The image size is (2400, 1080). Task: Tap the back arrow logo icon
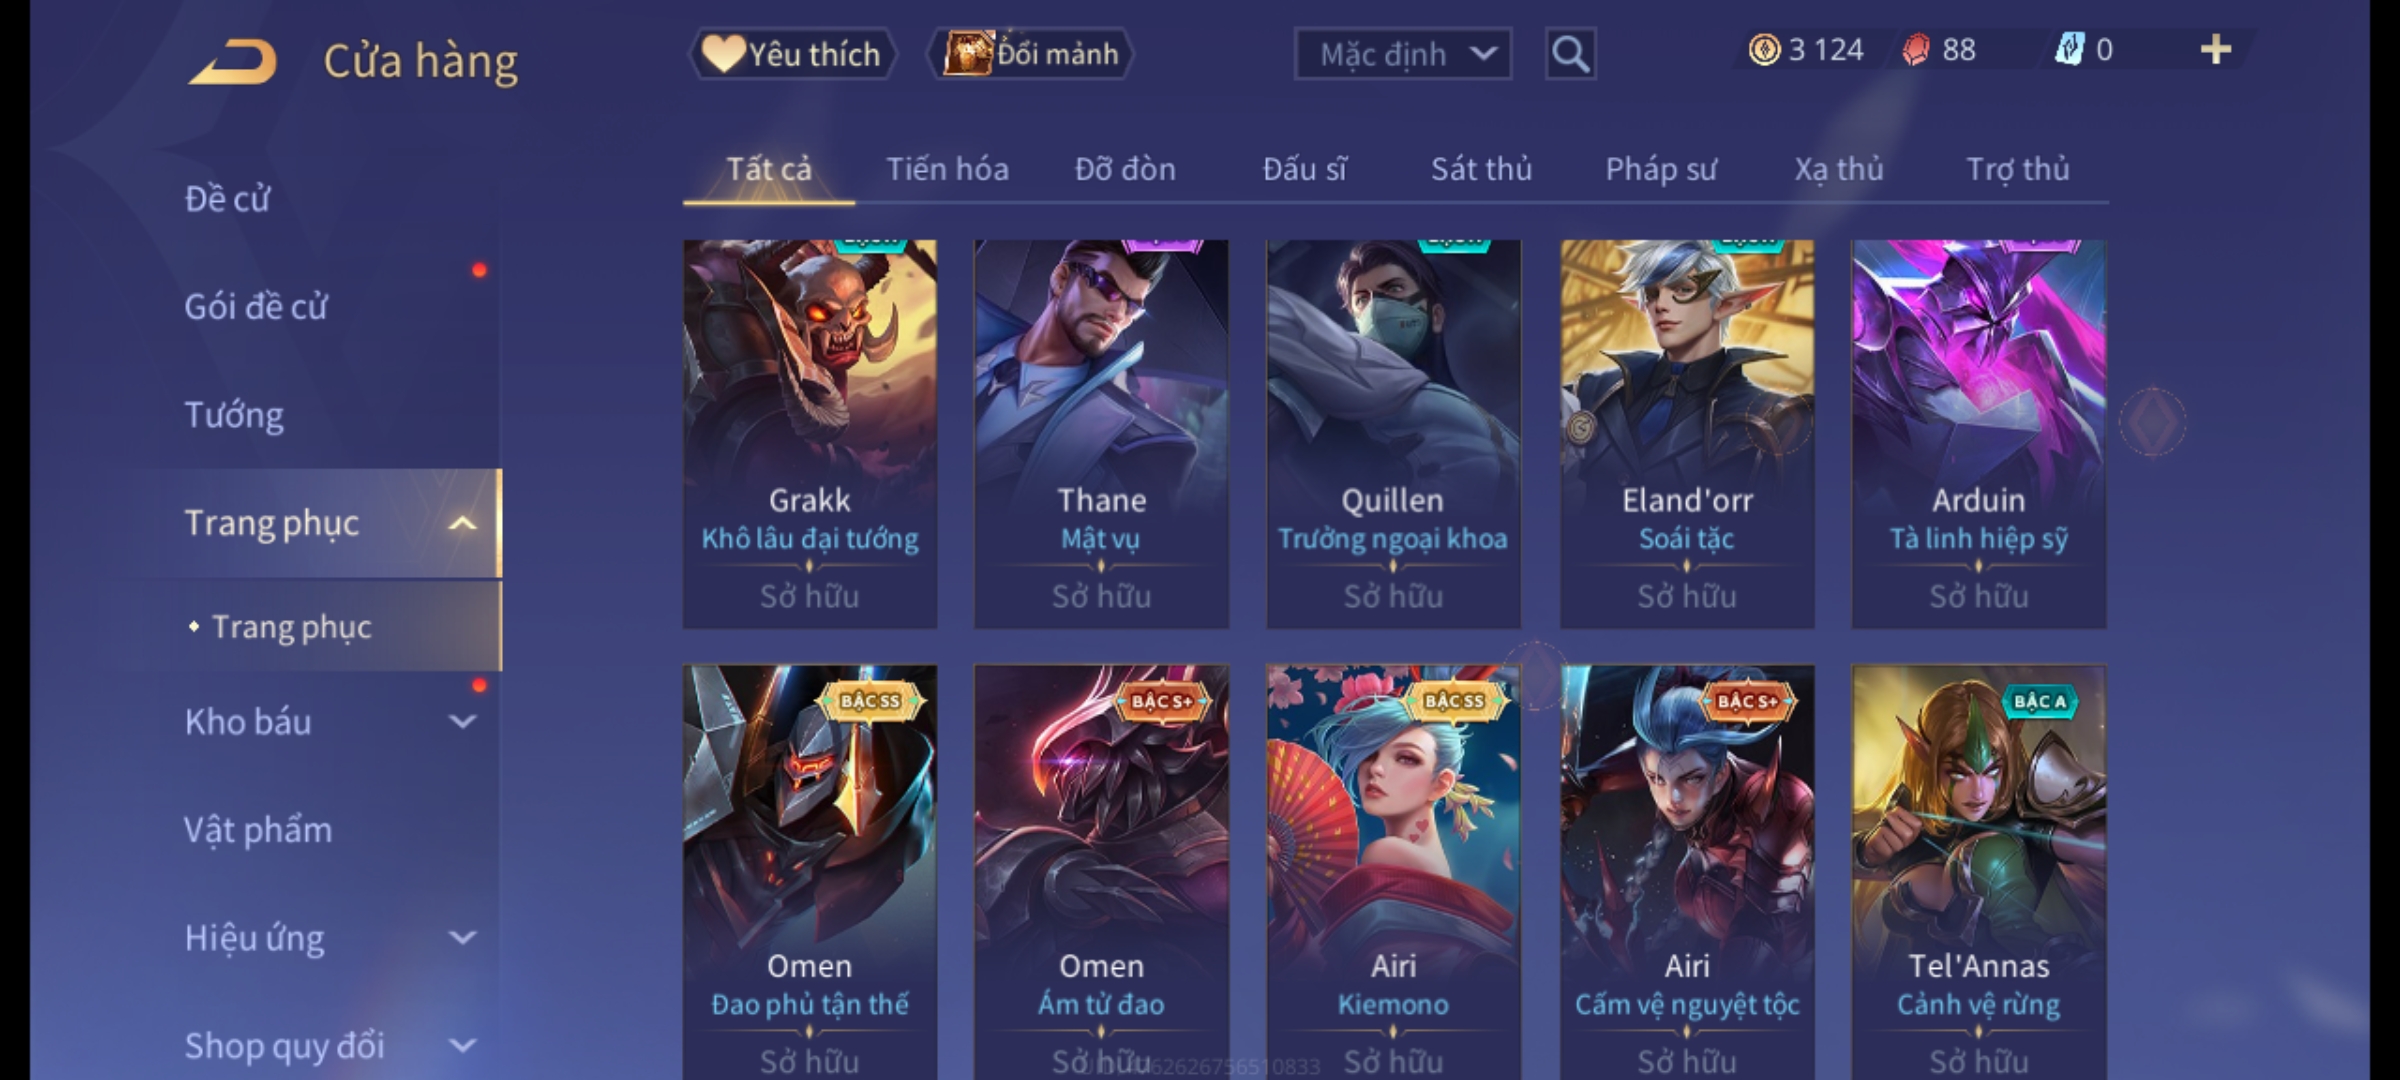pyautogui.click(x=232, y=62)
